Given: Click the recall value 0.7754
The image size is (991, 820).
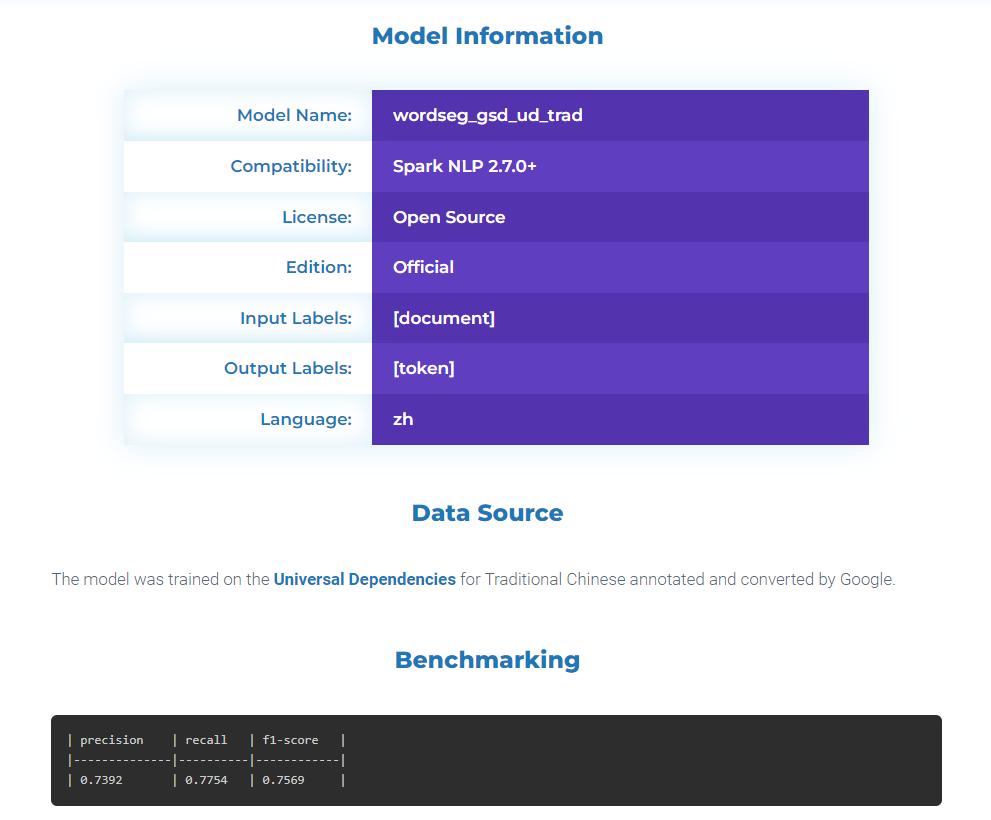Looking at the screenshot, I should coord(206,780).
